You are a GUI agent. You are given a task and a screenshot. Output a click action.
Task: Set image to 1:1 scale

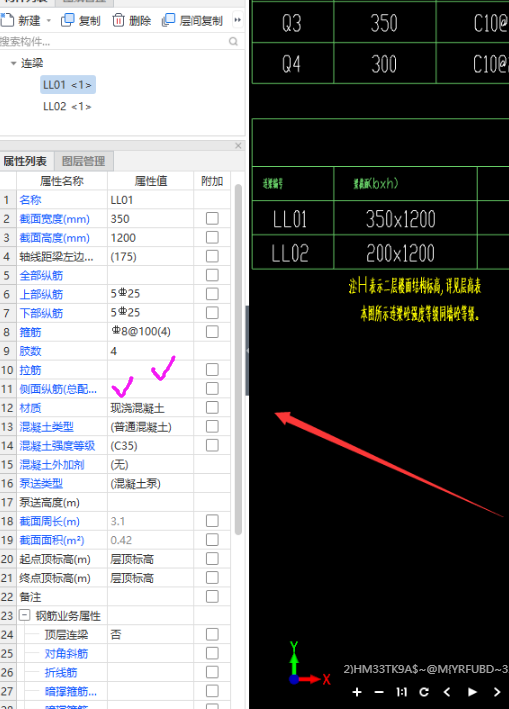click(401, 692)
